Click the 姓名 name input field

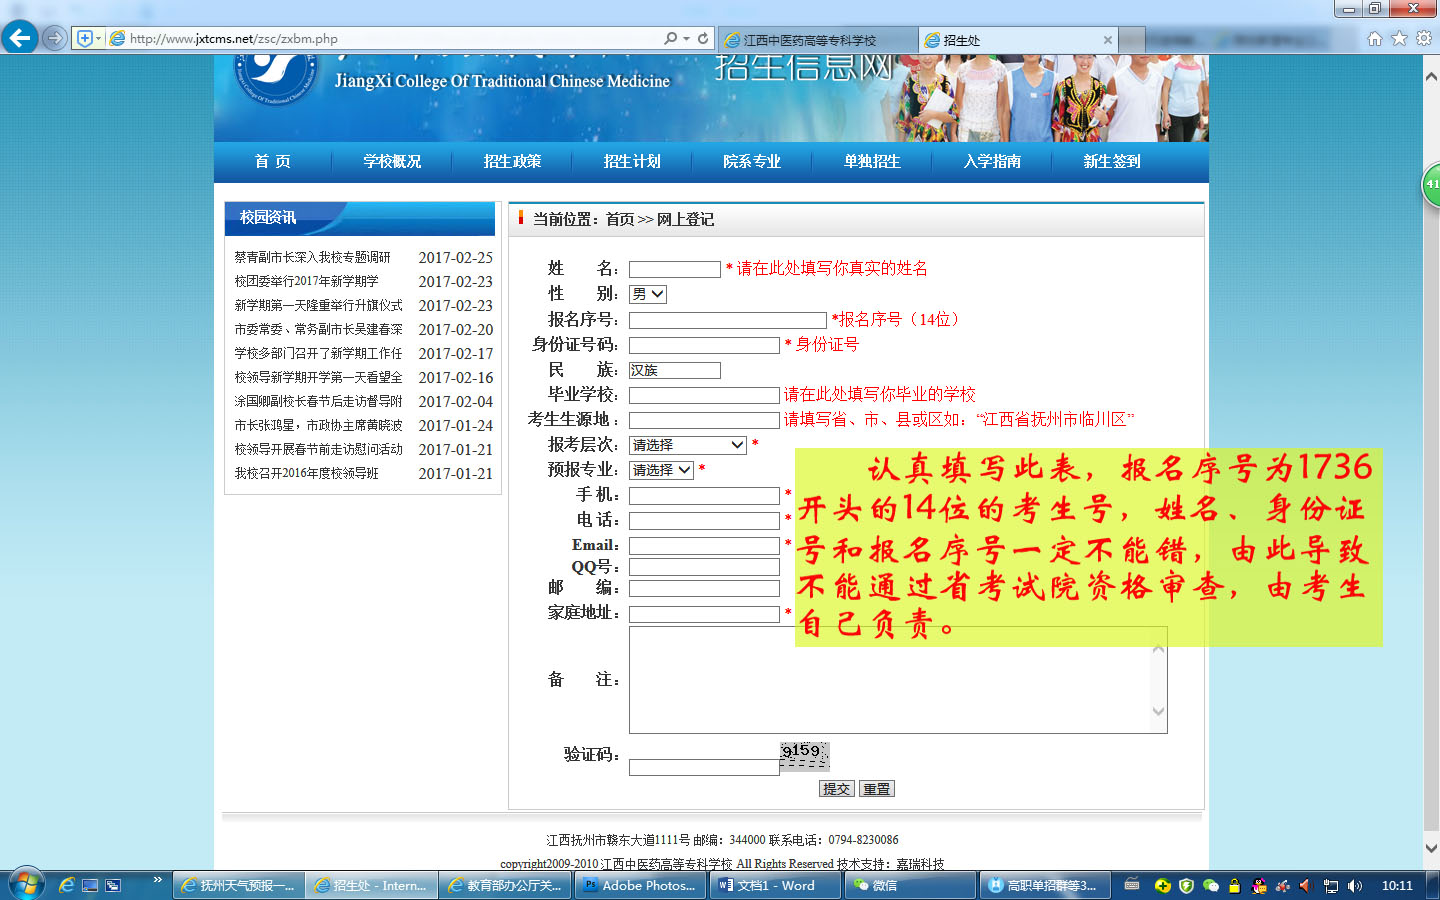pos(674,269)
